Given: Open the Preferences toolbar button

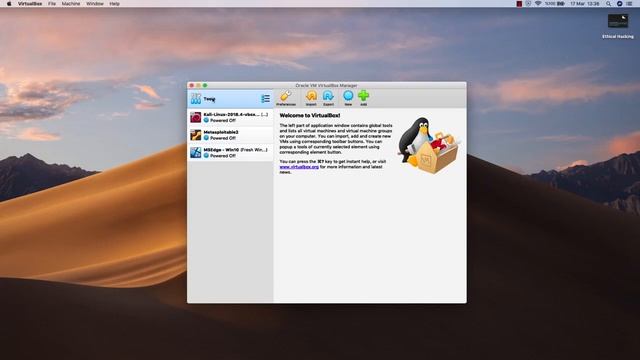Looking at the screenshot, I should pos(286,98).
